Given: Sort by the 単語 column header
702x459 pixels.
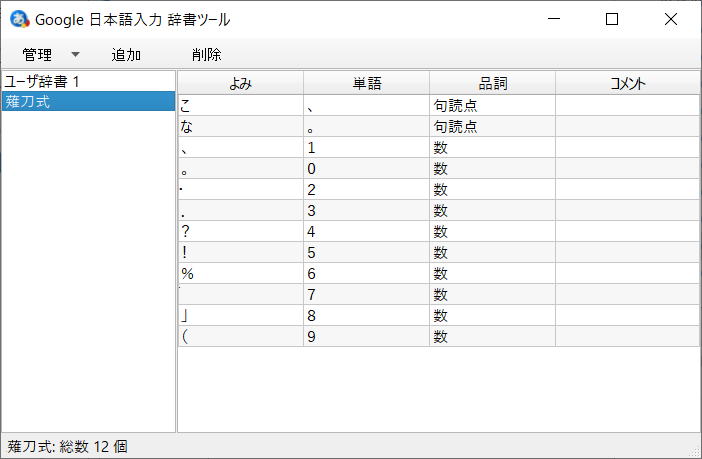Looking at the screenshot, I should click(367, 83).
